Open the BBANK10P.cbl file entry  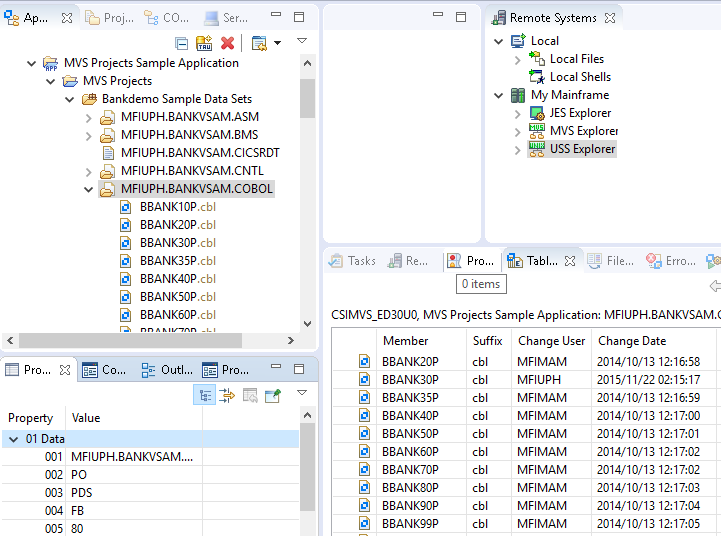point(177,207)
